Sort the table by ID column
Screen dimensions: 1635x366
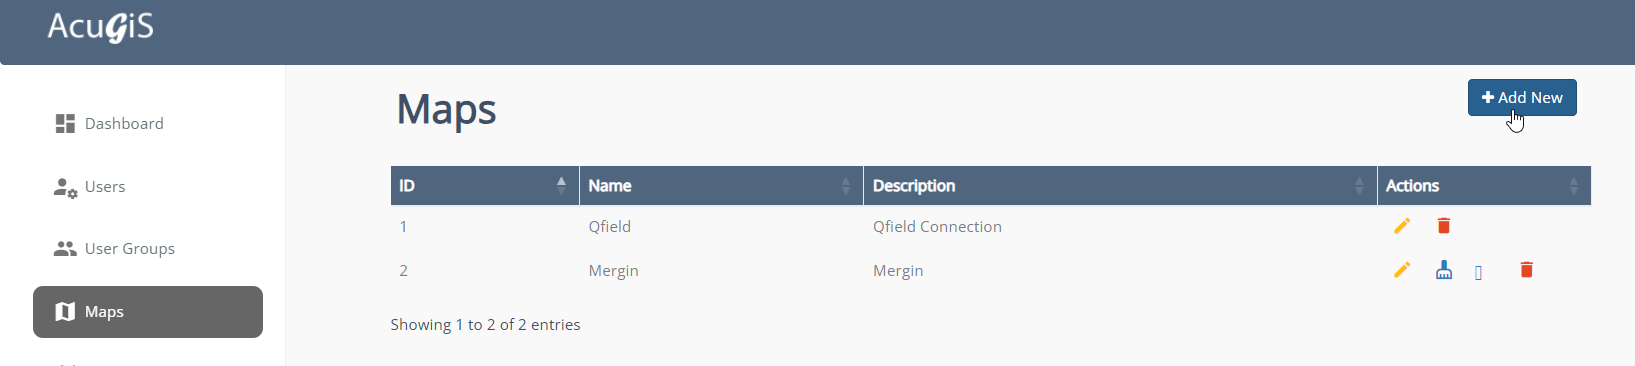point(484,186)
